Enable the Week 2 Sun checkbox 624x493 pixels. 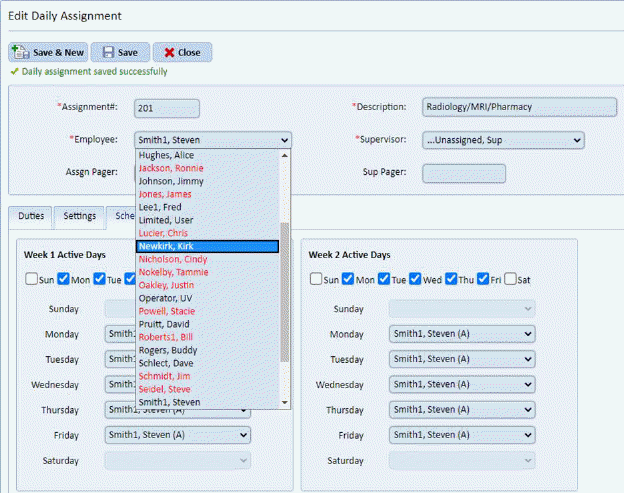click(x=316, y=279)
